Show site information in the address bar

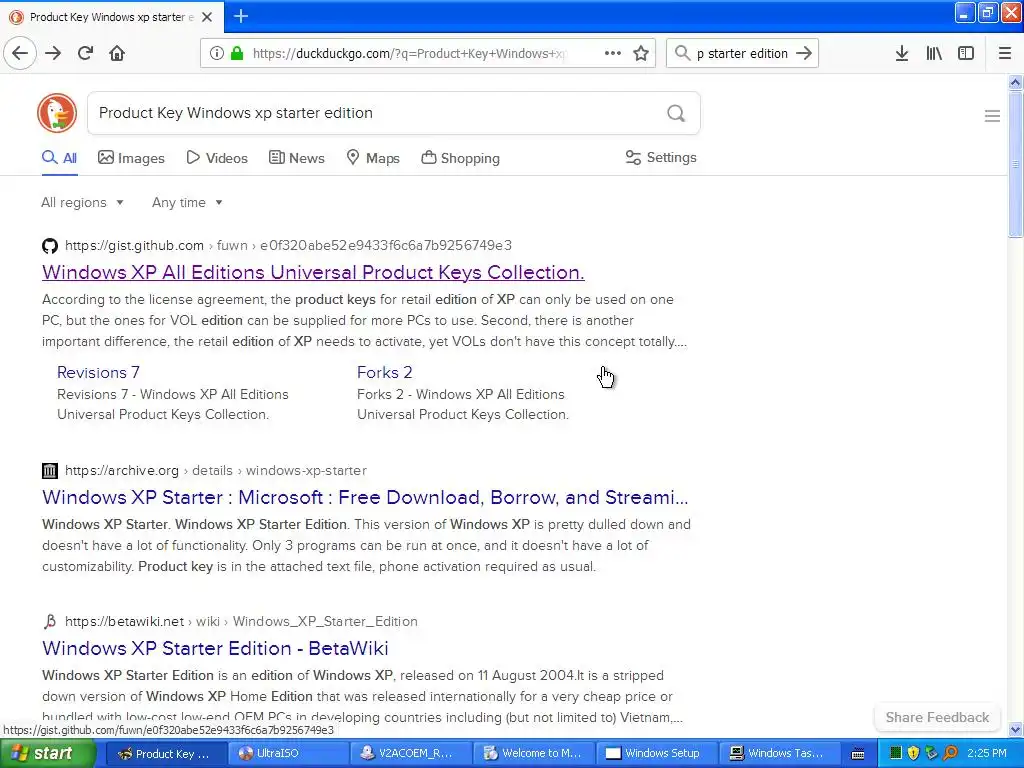pyautogui.click(x=217, y=54)
